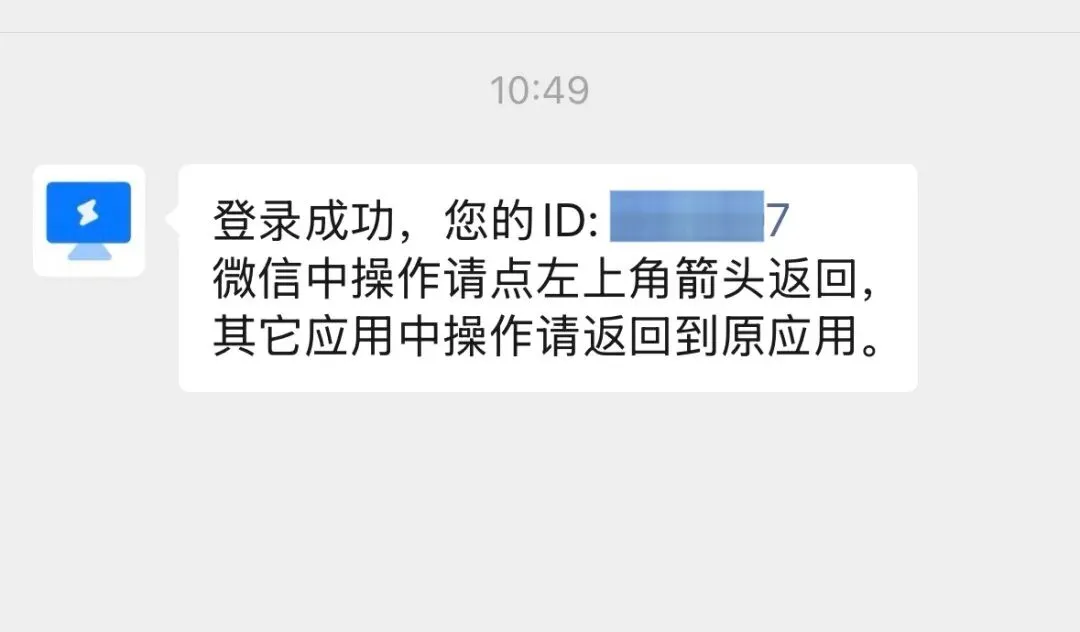Tap the 您的 ID: label
Viewport: 1080px width, 632px height.
click(521, 221)
